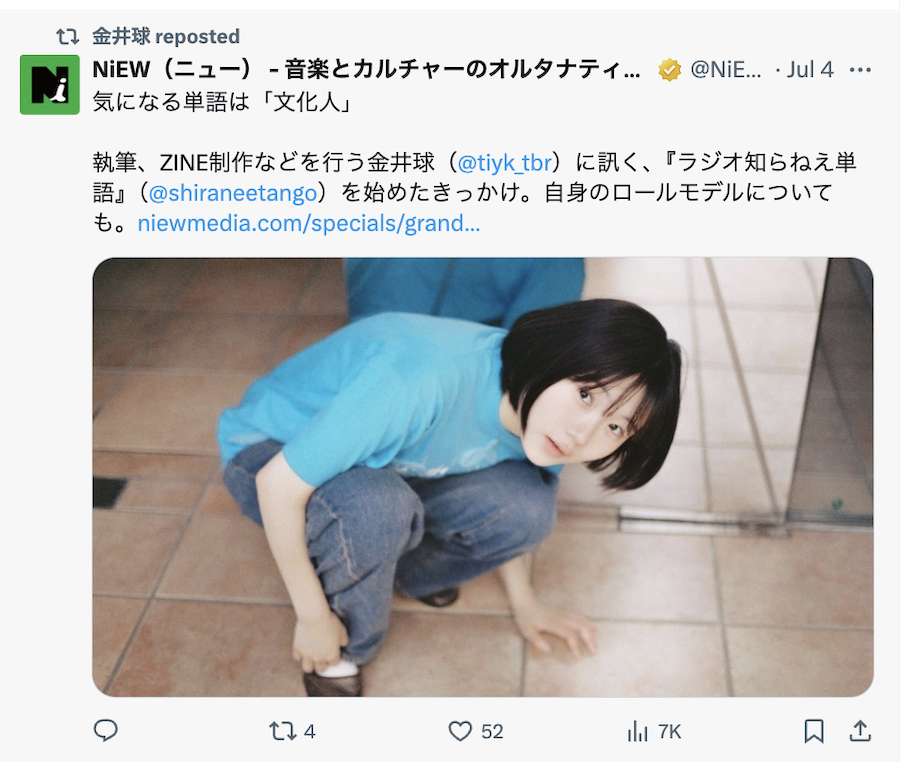Click the repost count 4
Screen dimensions: 900x762
pos(309,732)
